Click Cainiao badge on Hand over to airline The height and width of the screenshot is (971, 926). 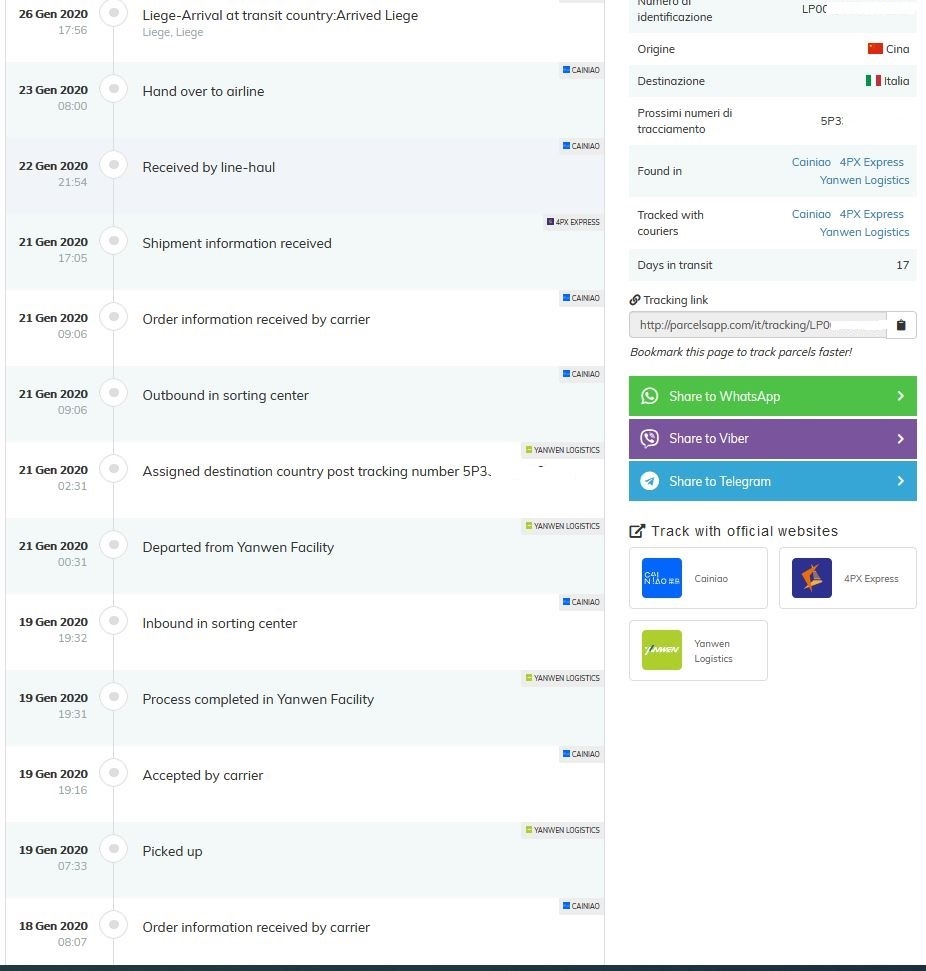581,70
